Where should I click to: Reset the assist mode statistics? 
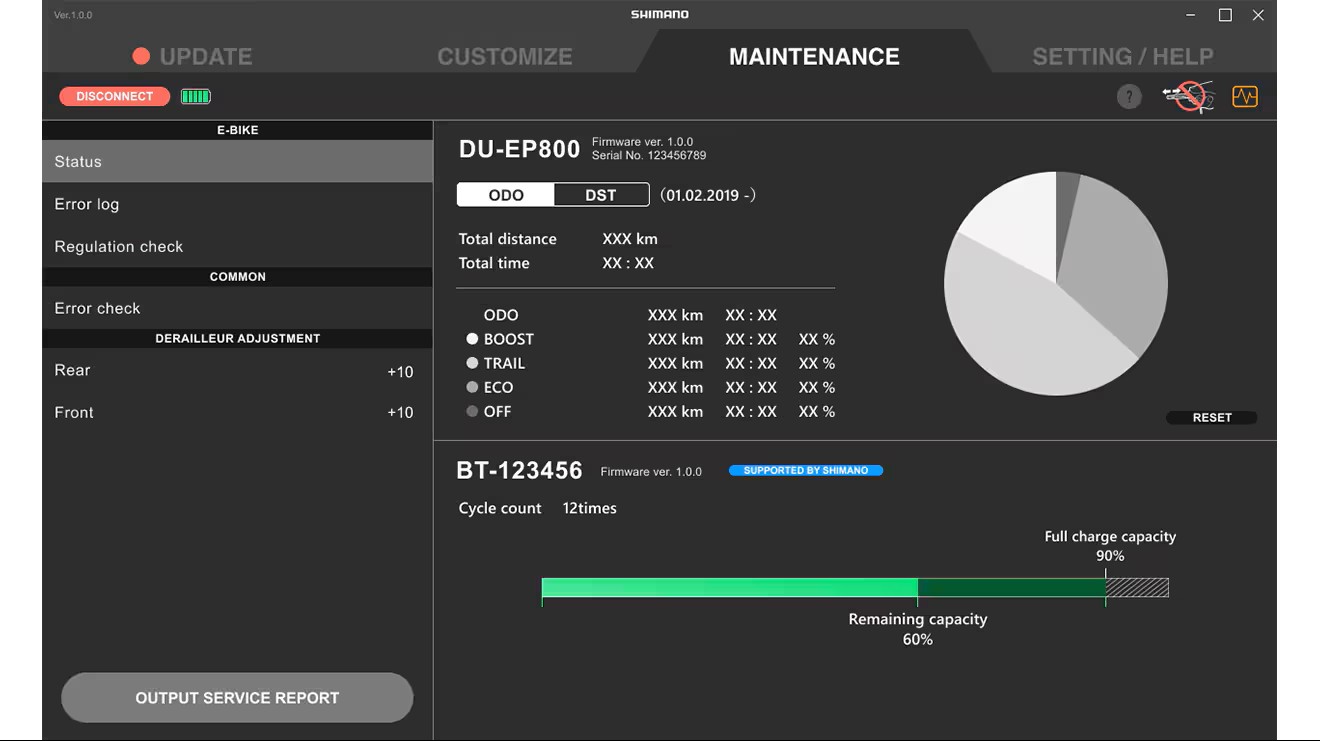1211,418
